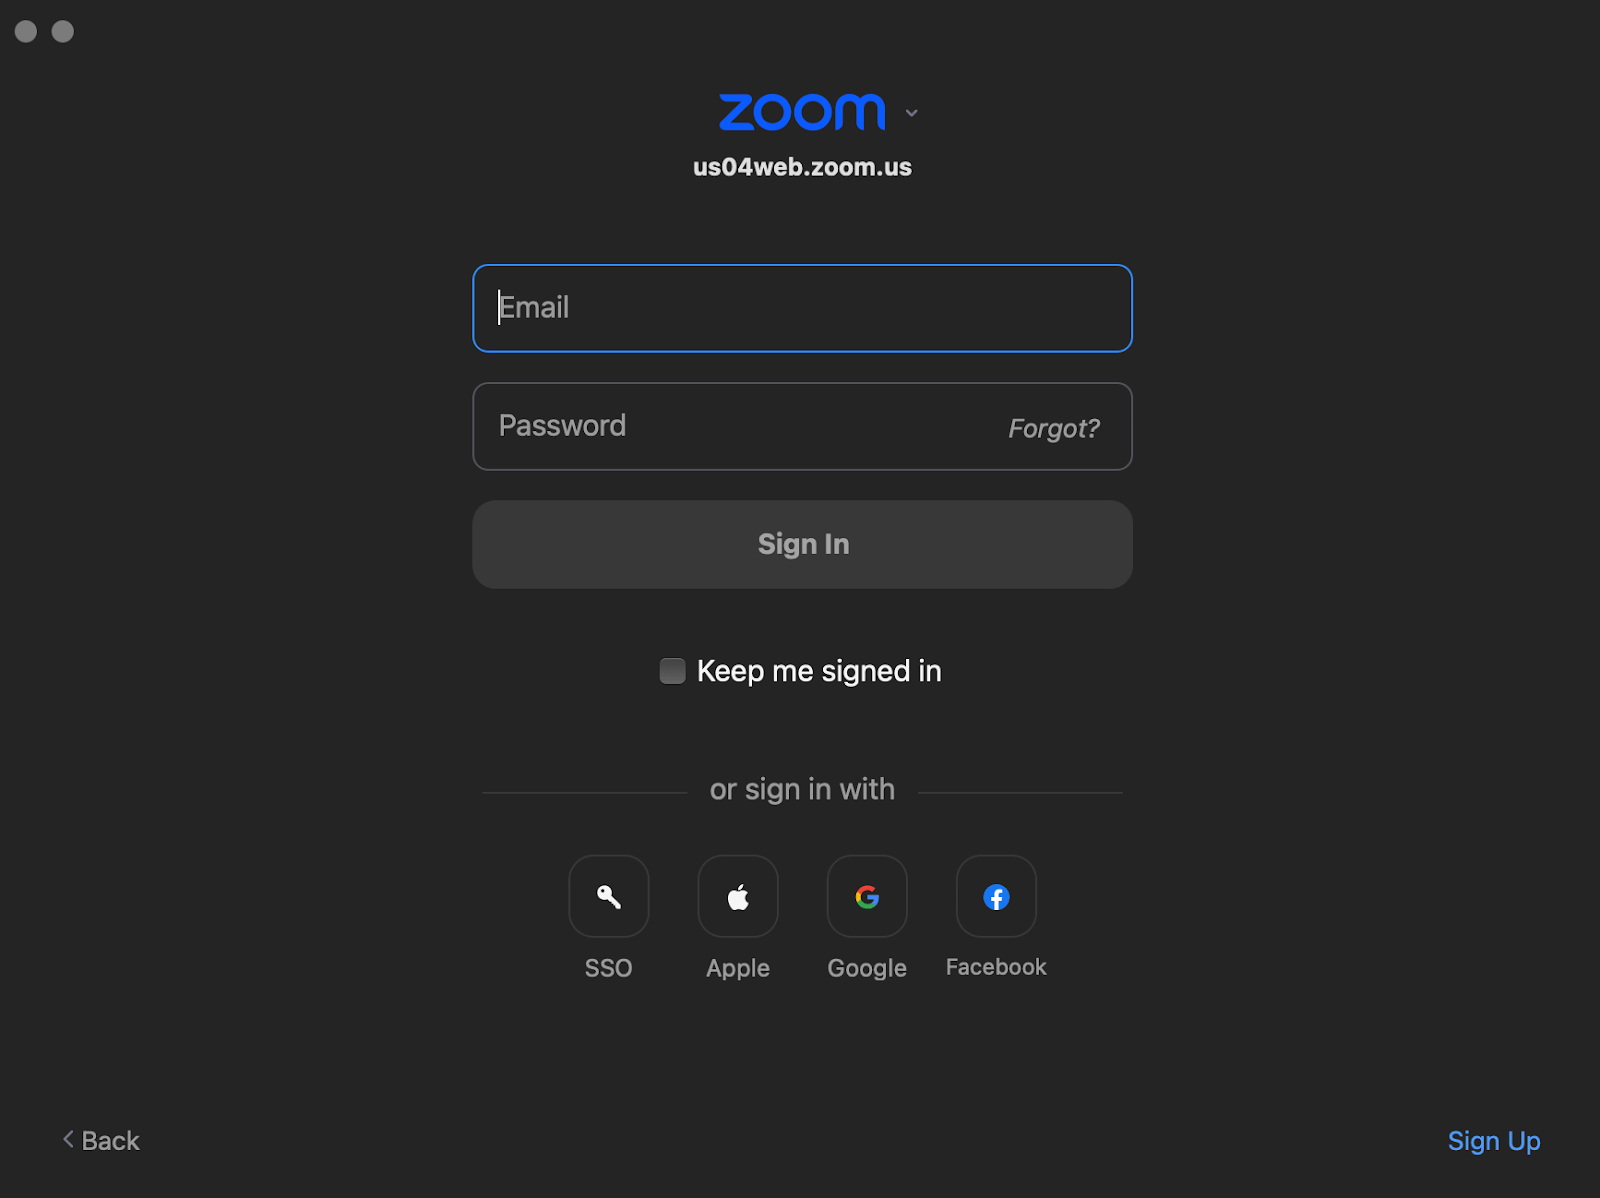Click the Apple logo icon

737,896
